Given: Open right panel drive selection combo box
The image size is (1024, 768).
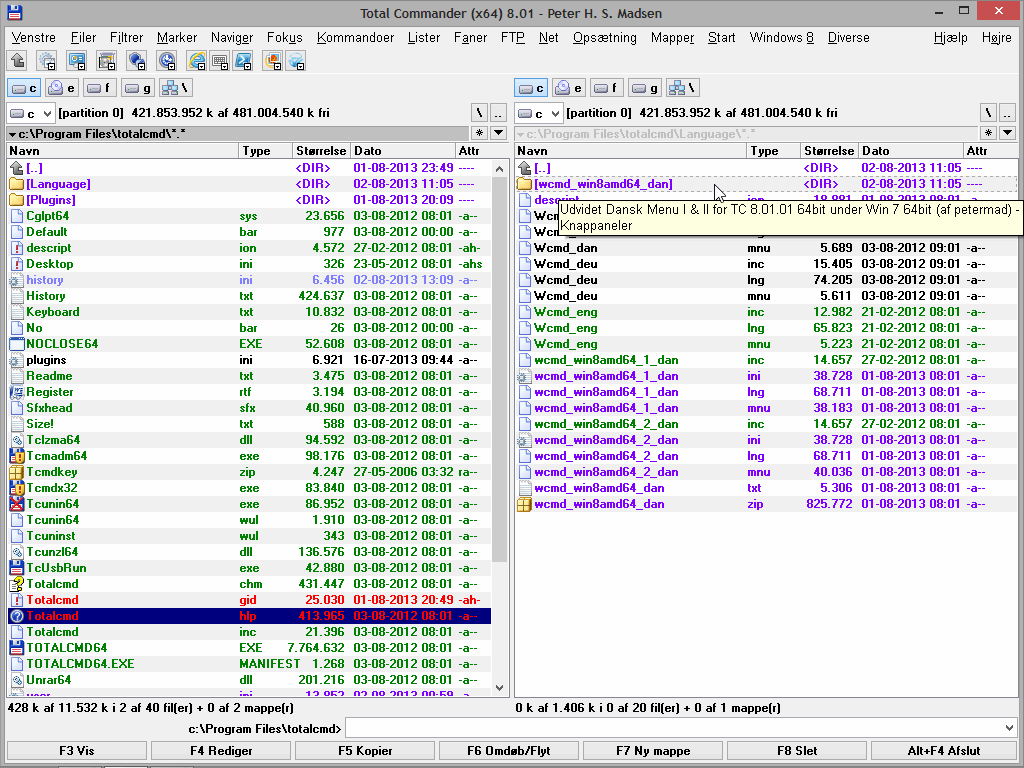Looking at the screenshot, I should click(539, 113).
